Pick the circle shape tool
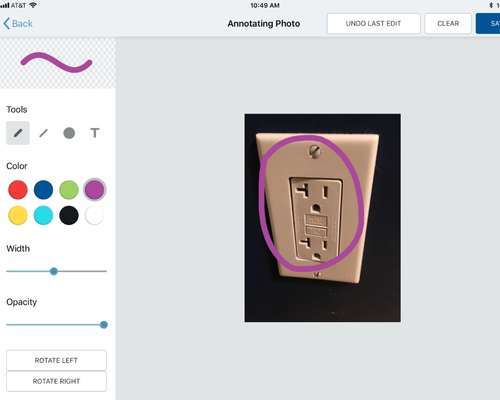500x400 pixels. tap(69, 133)
